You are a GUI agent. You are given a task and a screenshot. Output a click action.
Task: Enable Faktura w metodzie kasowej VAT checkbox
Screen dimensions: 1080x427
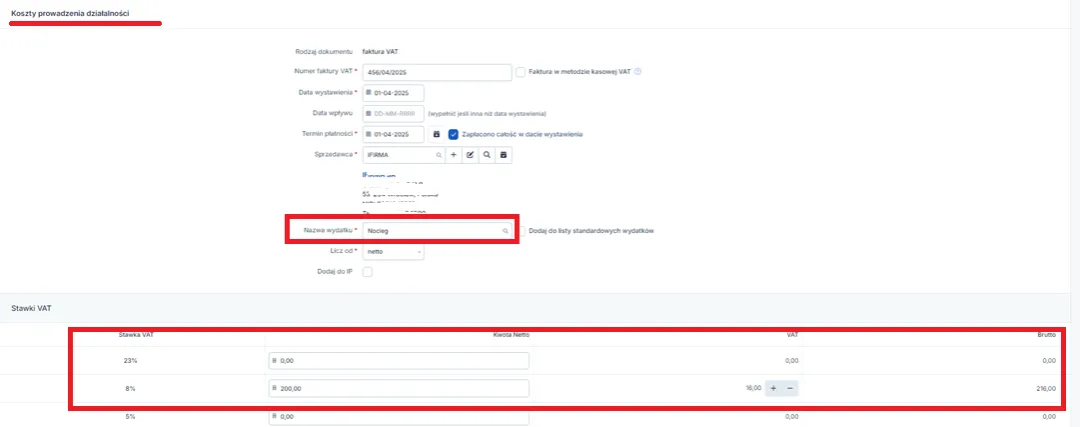pyautogui.click(x=521, y=72)
